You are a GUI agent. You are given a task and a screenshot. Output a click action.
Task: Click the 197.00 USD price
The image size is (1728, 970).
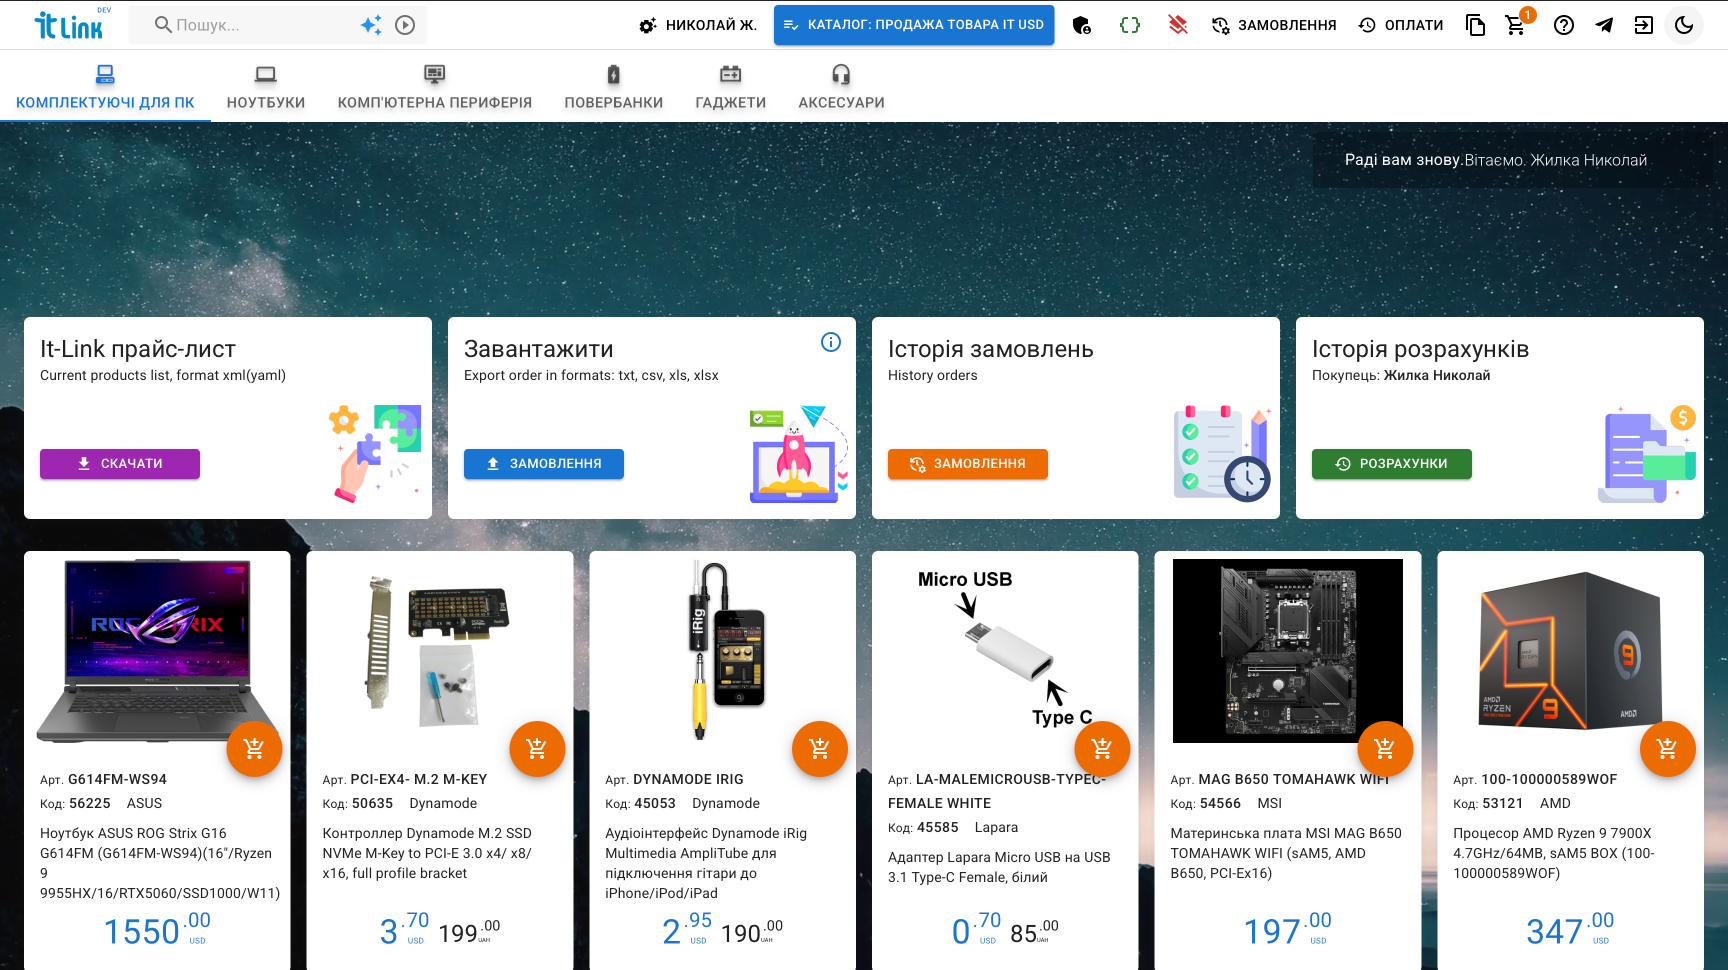(x=1288, y=931)
